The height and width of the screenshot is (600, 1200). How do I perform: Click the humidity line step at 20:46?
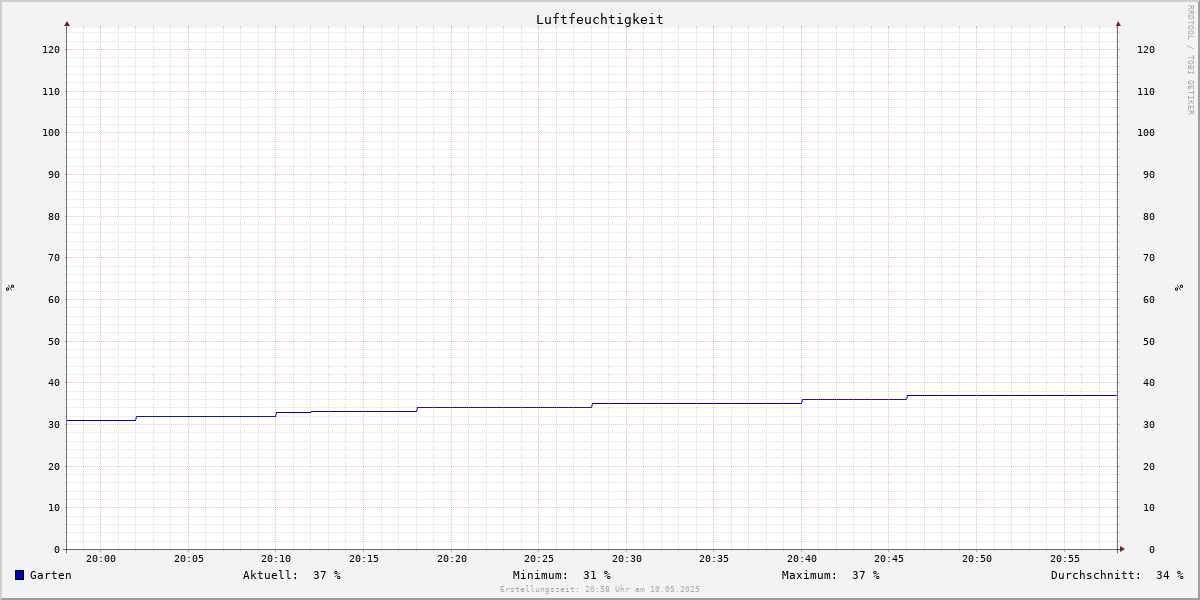tap(907, 397)
